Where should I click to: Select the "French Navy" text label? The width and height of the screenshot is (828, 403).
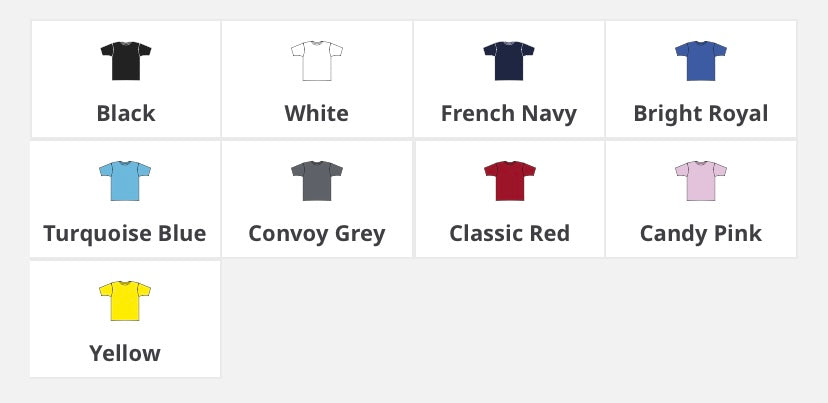tap(509, 115)
